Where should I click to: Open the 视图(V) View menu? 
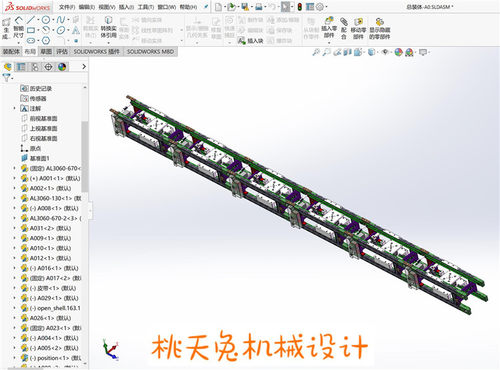point(107,7)
